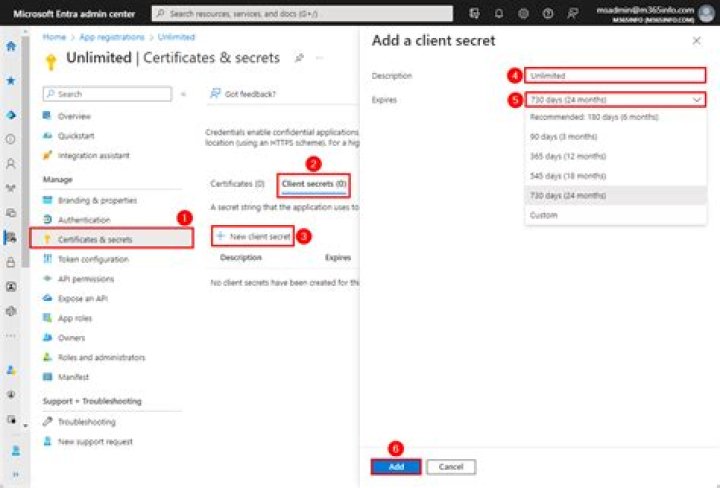Open Users icon in left rail
The height and width of the screenshot is (488, 720).
pos(11,163)
